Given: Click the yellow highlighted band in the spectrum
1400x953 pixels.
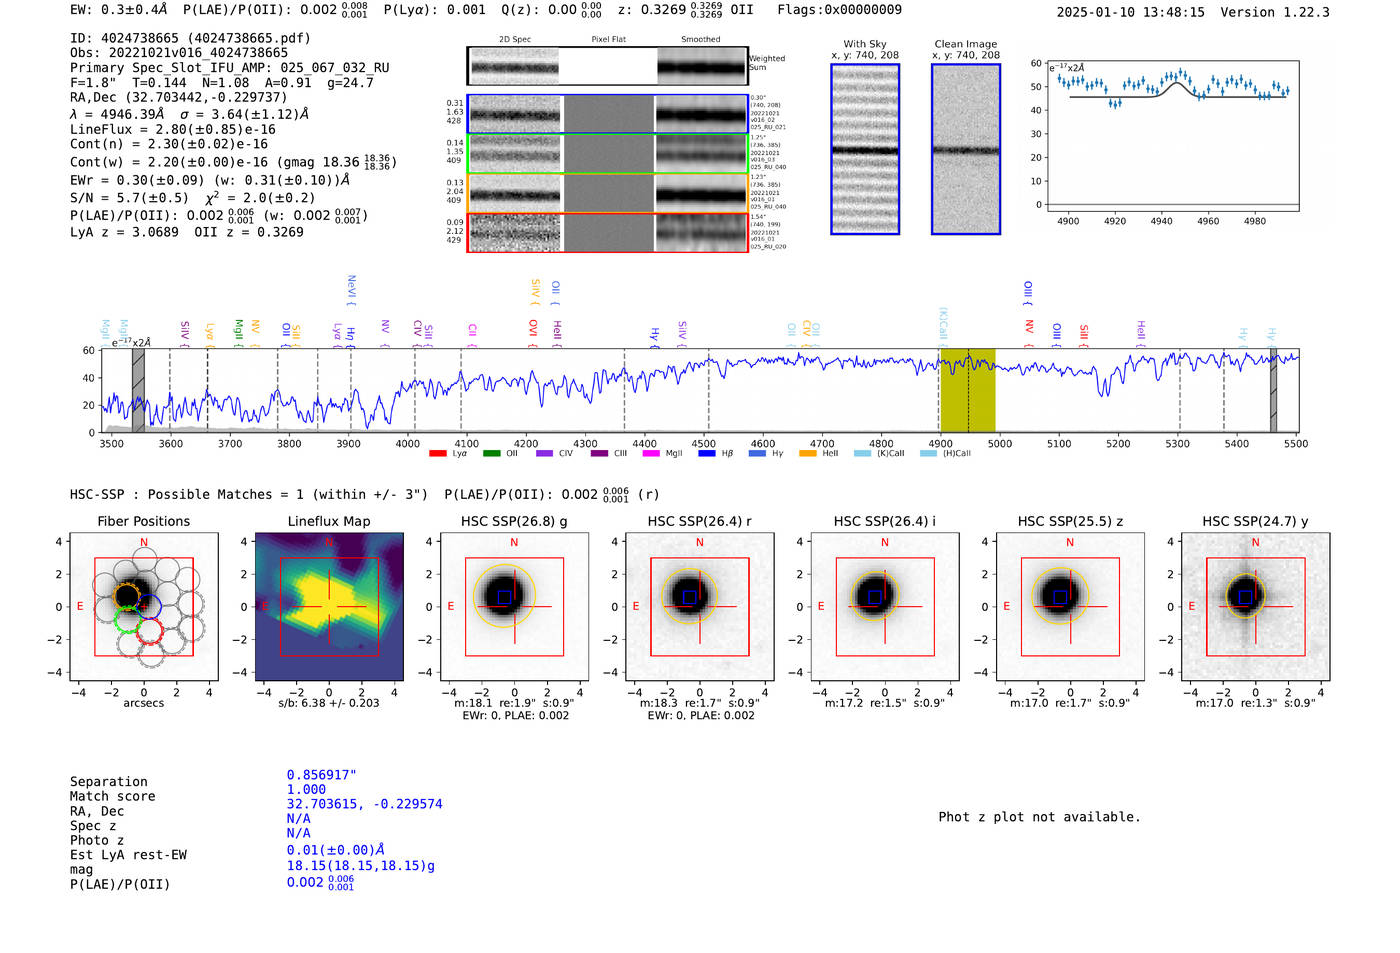Looking at the screenshot, I should tap(967, 390).
